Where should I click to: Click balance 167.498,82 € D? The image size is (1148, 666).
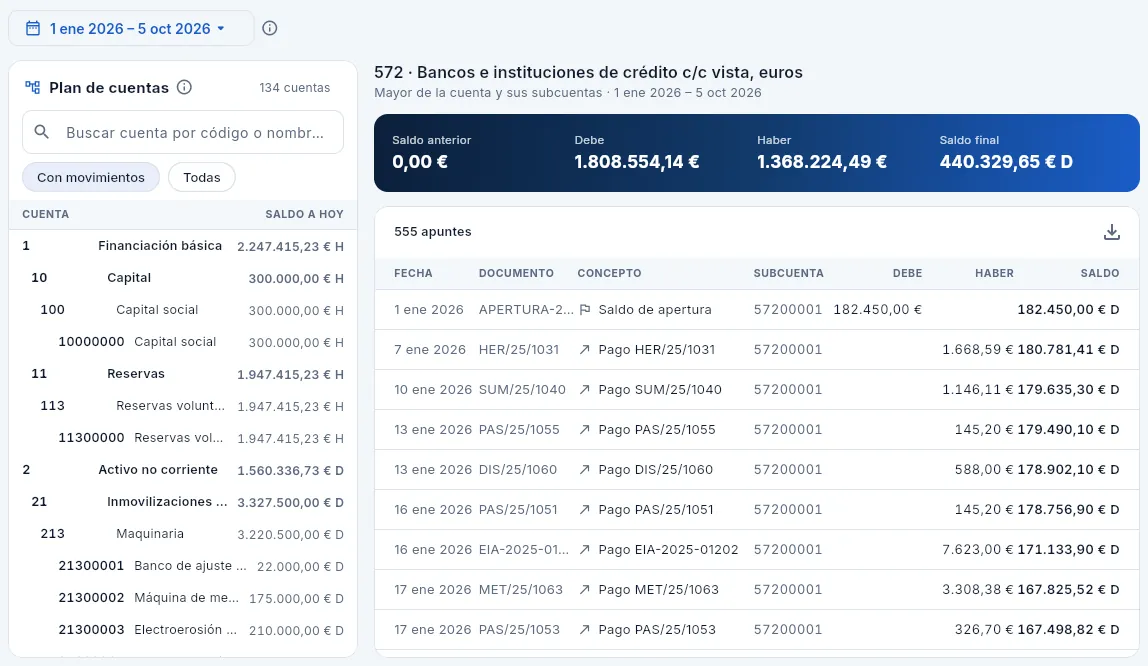[1068, 630]
